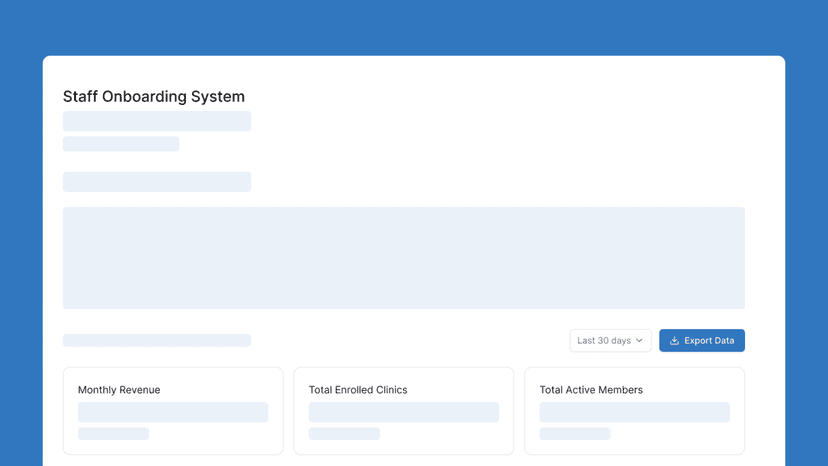828x466 pixels.
Task: Click the first loading bar below the title
Action: click(157, 121)
